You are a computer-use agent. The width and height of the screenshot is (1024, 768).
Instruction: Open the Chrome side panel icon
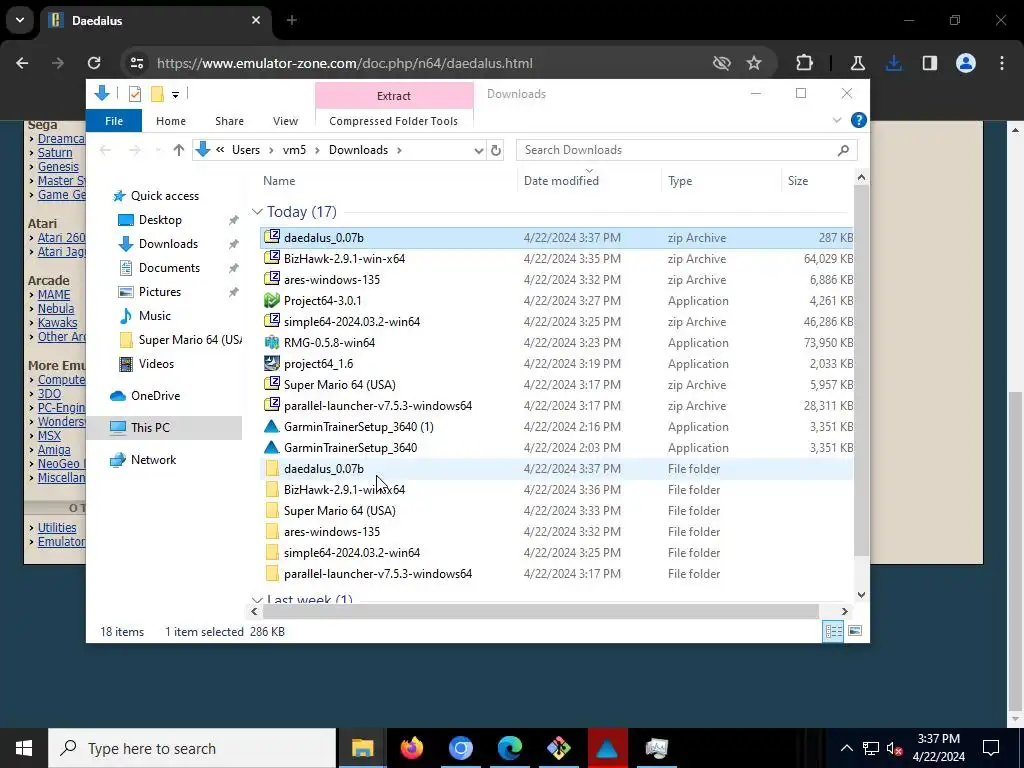pos(930,63)
